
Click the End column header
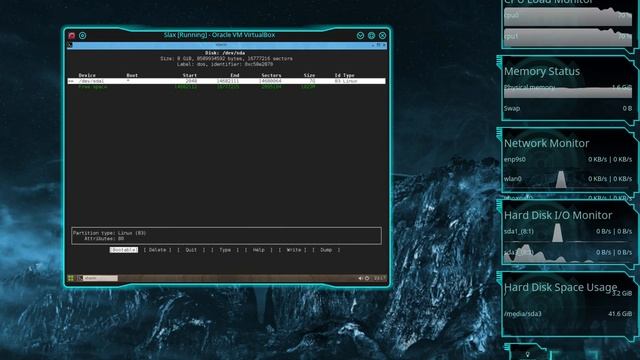click(x=235, y=76)
